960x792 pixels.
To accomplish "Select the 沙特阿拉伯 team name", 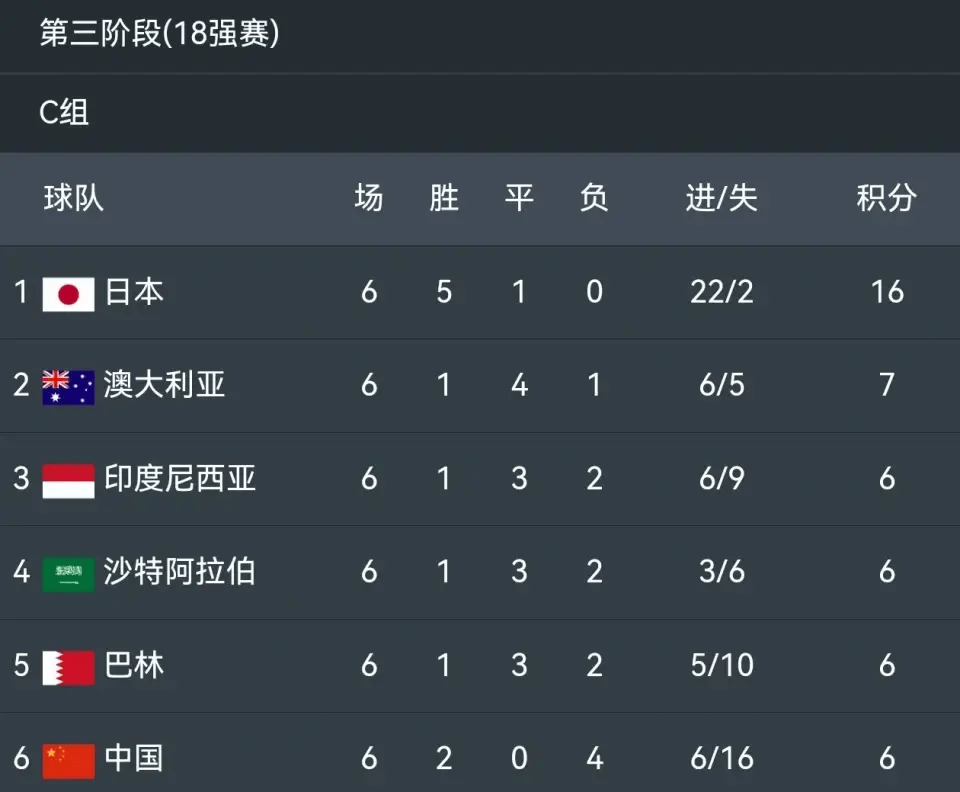I will click(x=179, y=572).
